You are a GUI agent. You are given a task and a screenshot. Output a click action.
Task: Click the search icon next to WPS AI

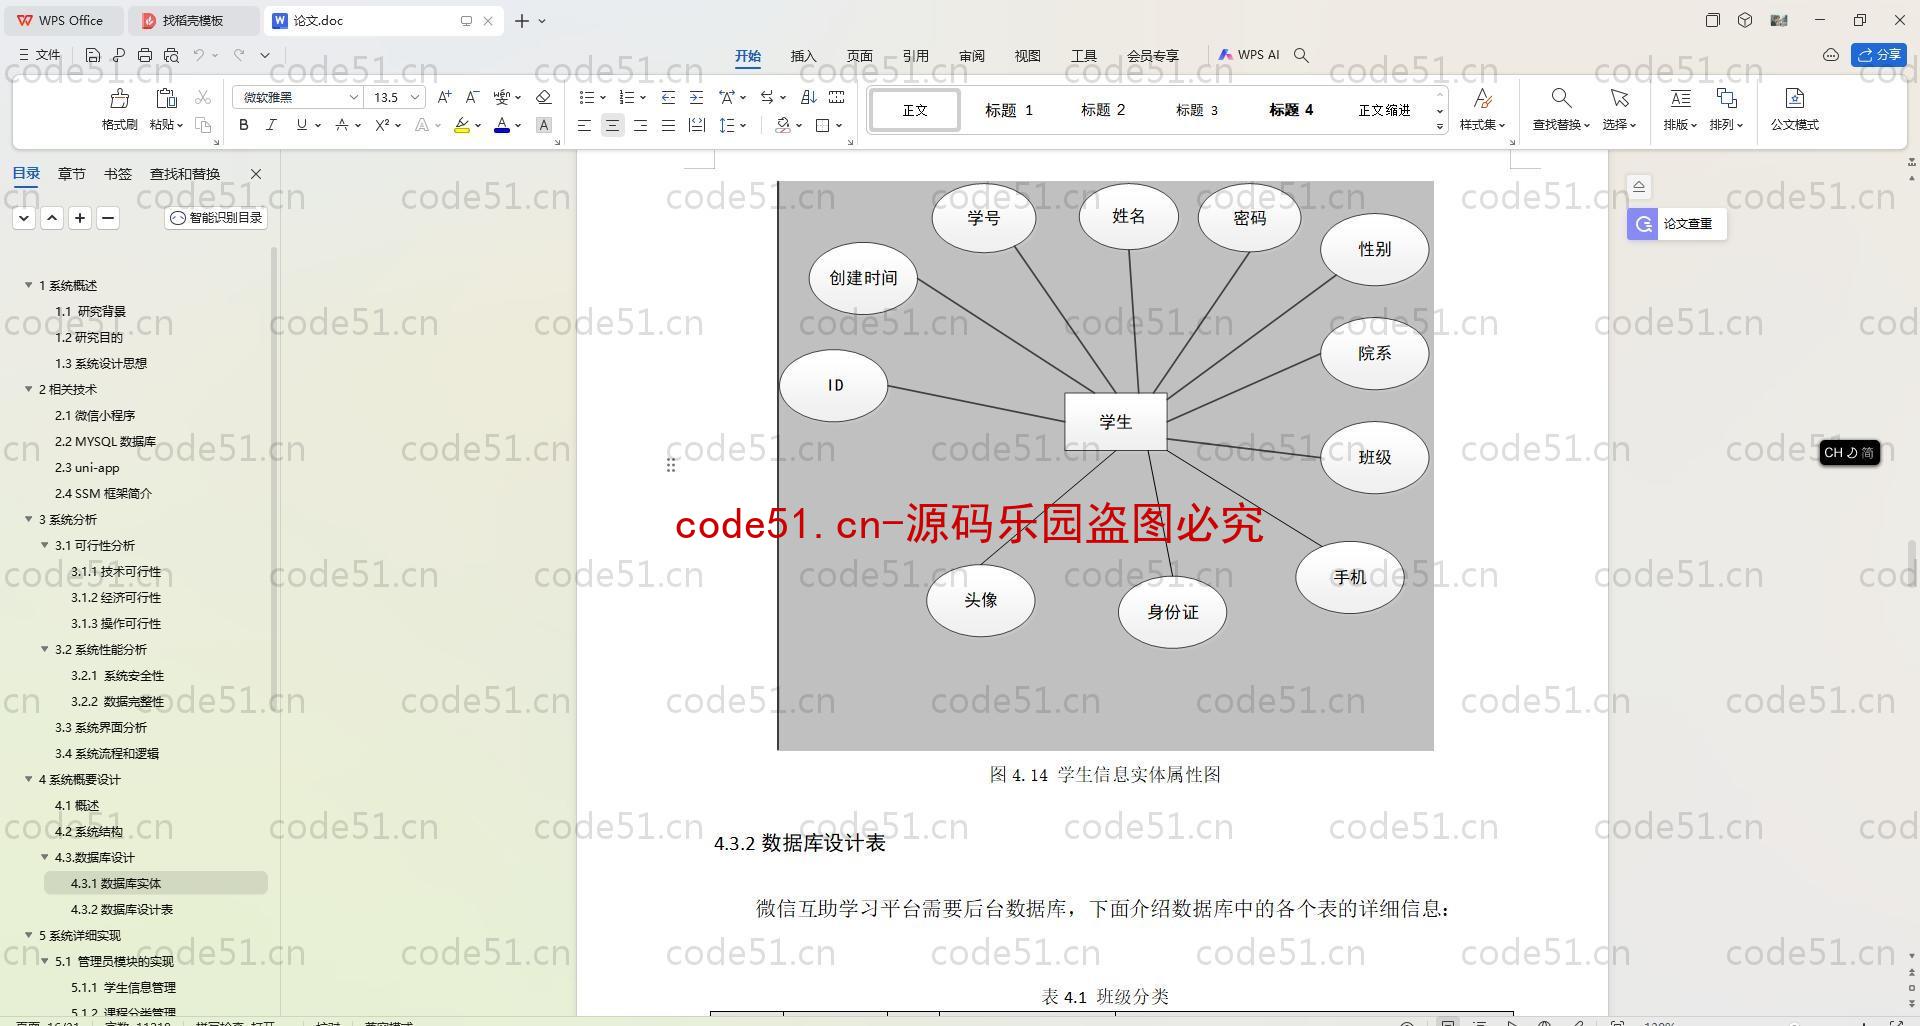(1301, 55)
